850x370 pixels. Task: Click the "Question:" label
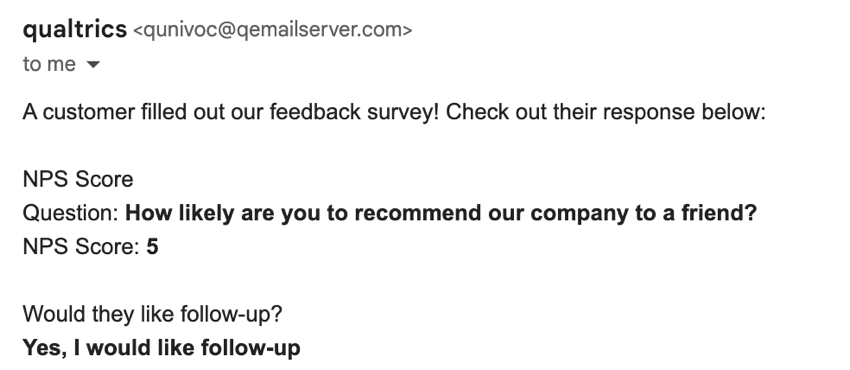[71, 213]
